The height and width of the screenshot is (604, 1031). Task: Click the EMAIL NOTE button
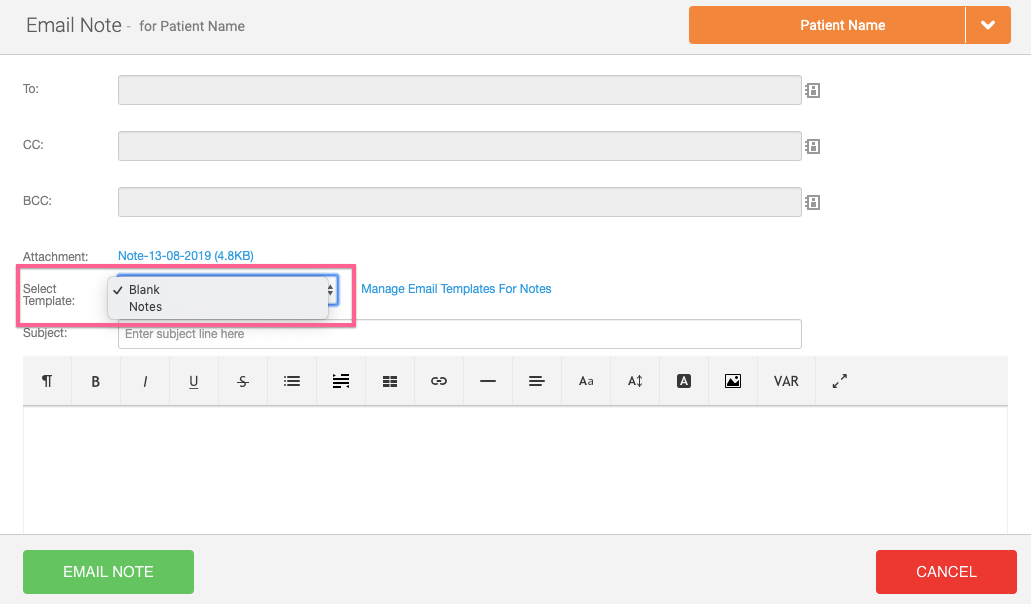108,572
